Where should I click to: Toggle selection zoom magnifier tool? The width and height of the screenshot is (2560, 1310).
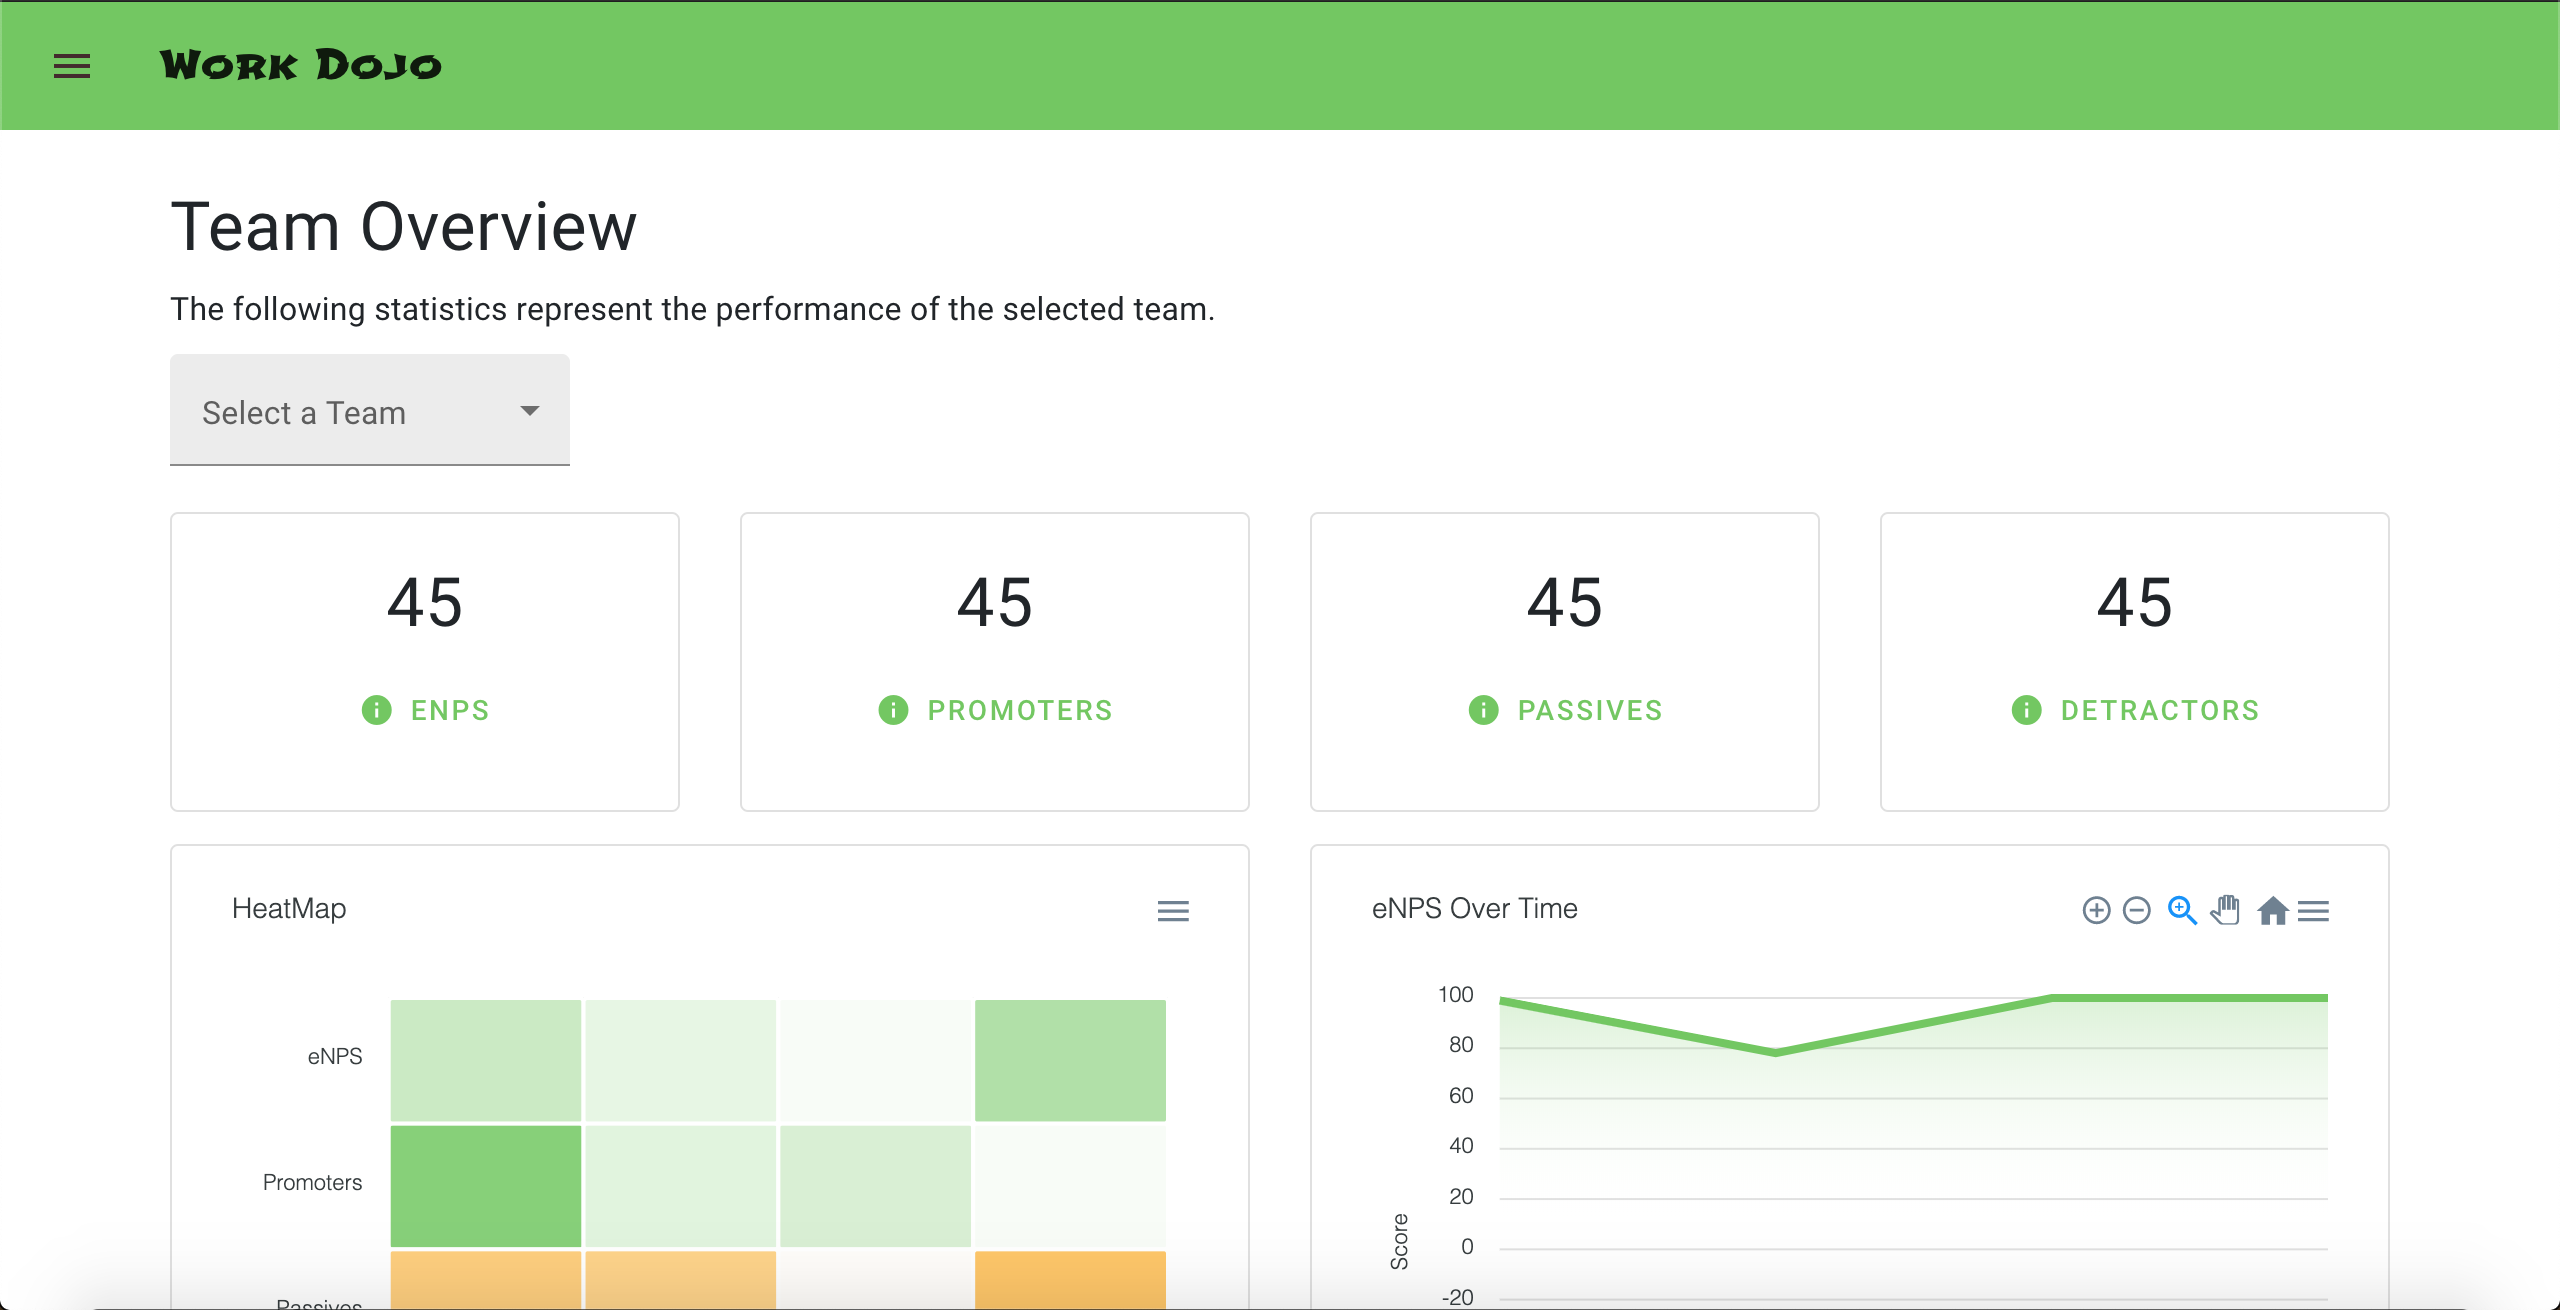[2182, 911]
